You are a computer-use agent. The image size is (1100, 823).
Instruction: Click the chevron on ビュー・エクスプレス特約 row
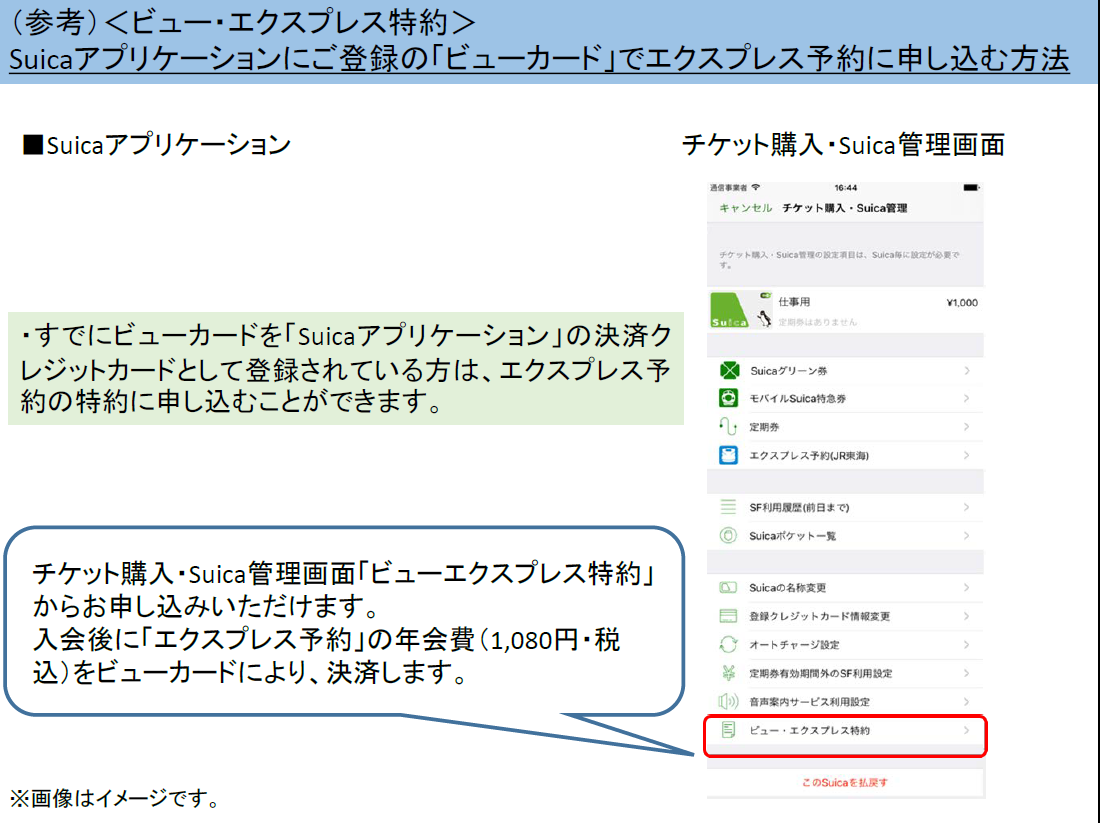point(967,730)
